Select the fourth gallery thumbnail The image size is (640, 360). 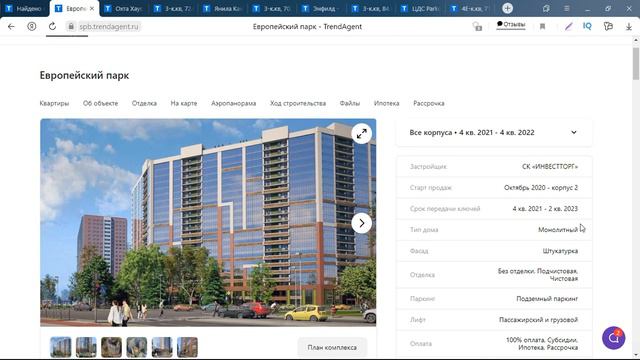click(137, 347)
